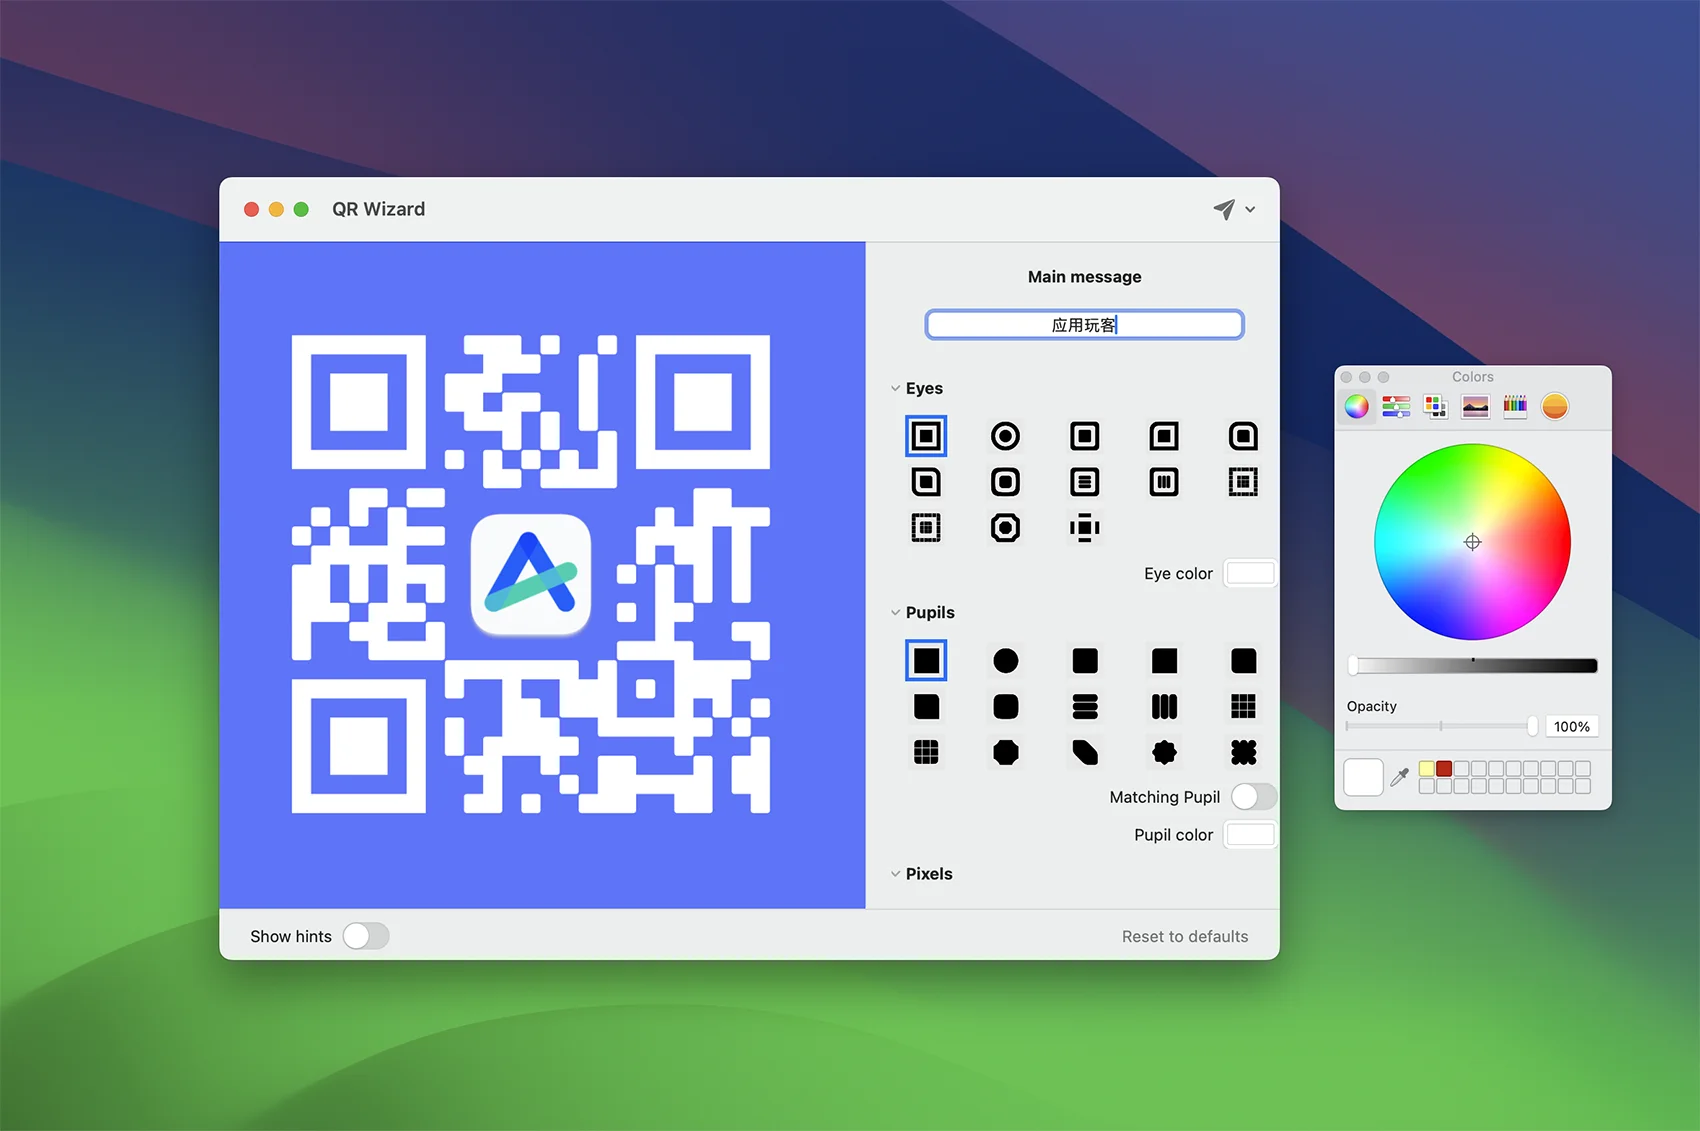The width and height of the screenshot is (1700, 1131).
Task: Select the red saved color swatch
Action: [1444, 769]
